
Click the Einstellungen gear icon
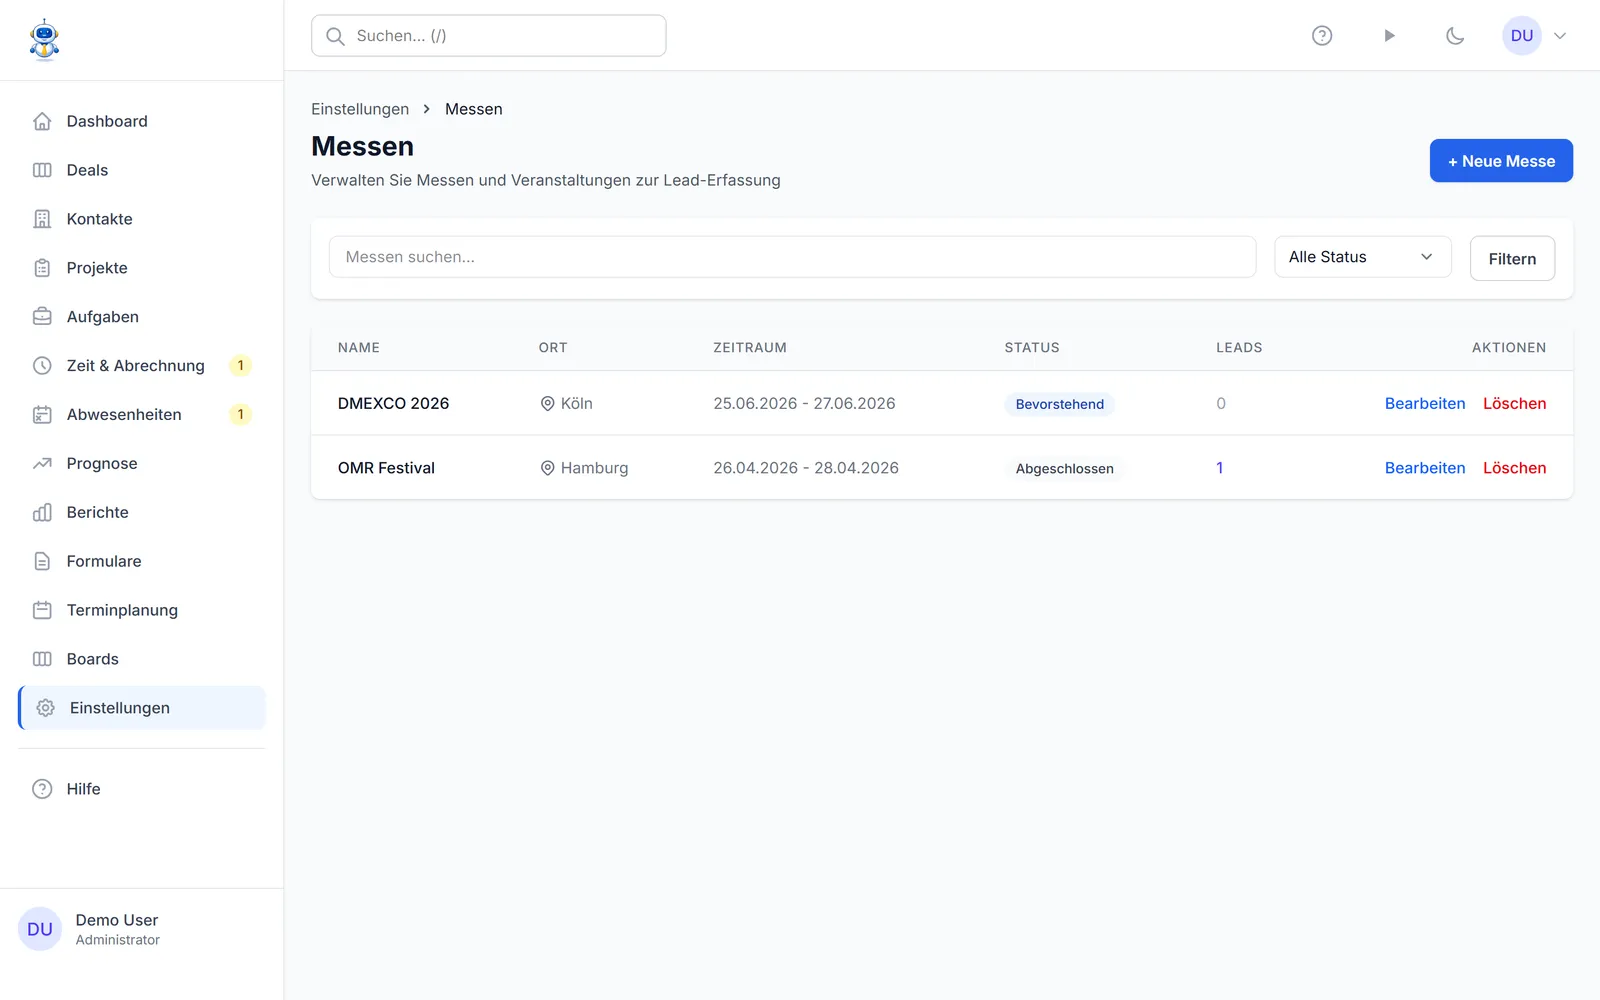coord(45,708)
